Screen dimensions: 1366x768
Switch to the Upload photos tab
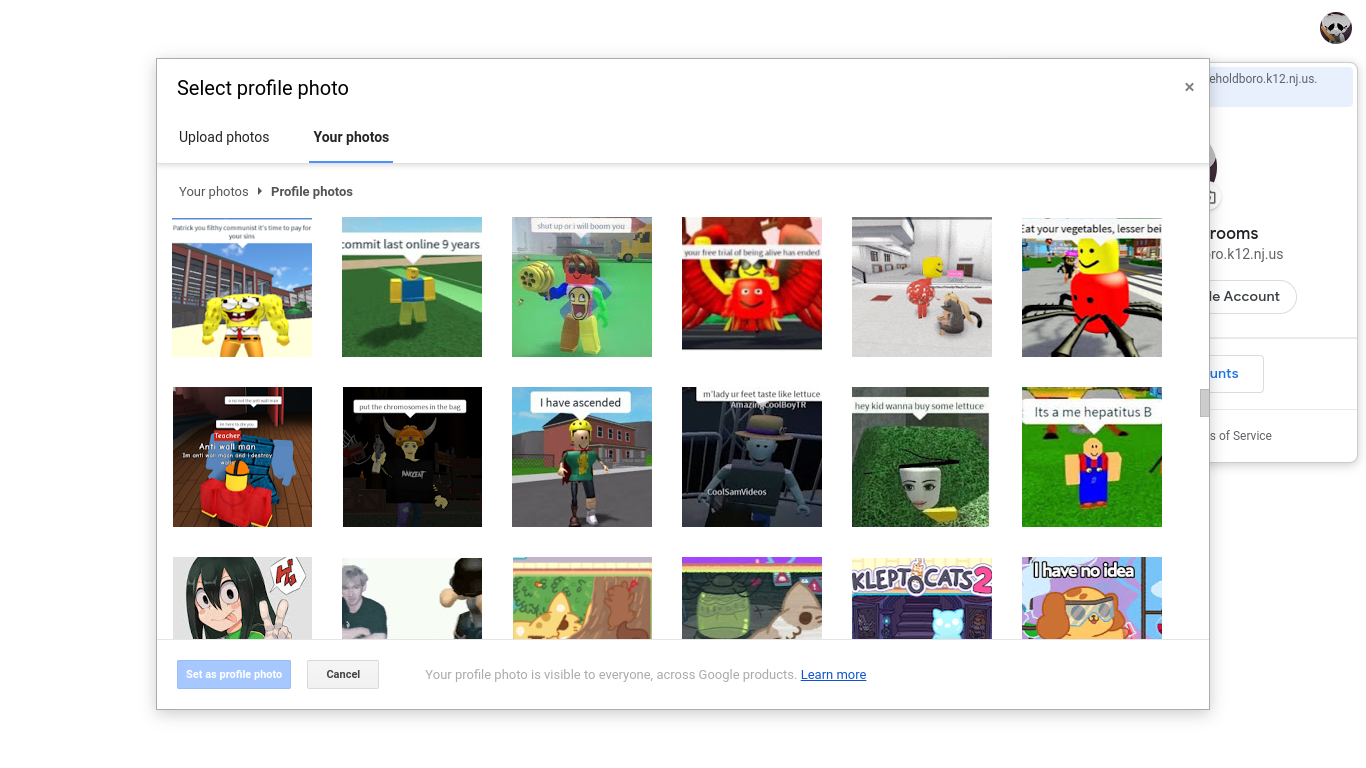224,137
